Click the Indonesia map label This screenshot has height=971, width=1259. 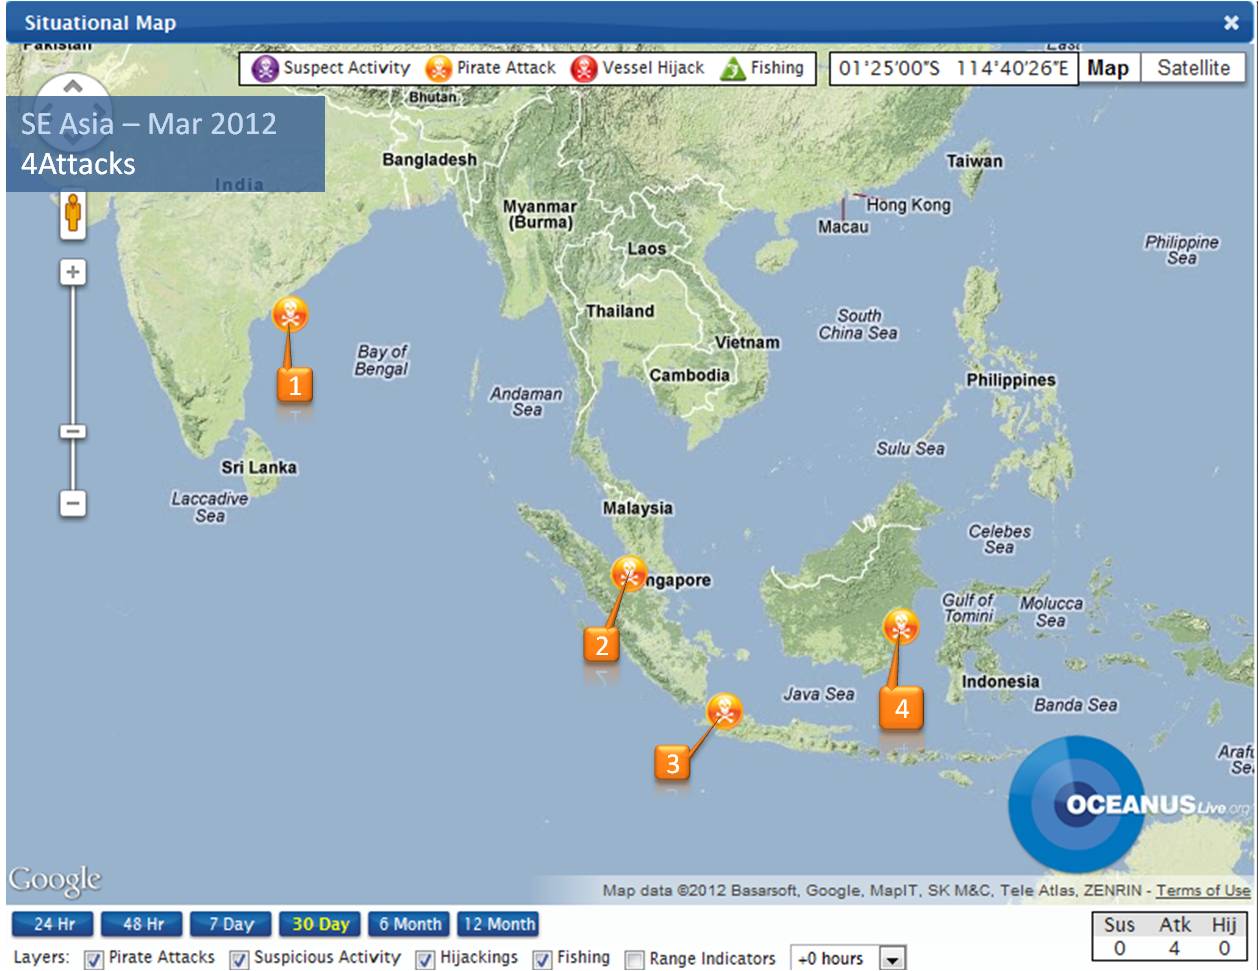(x=1001, y=682)
